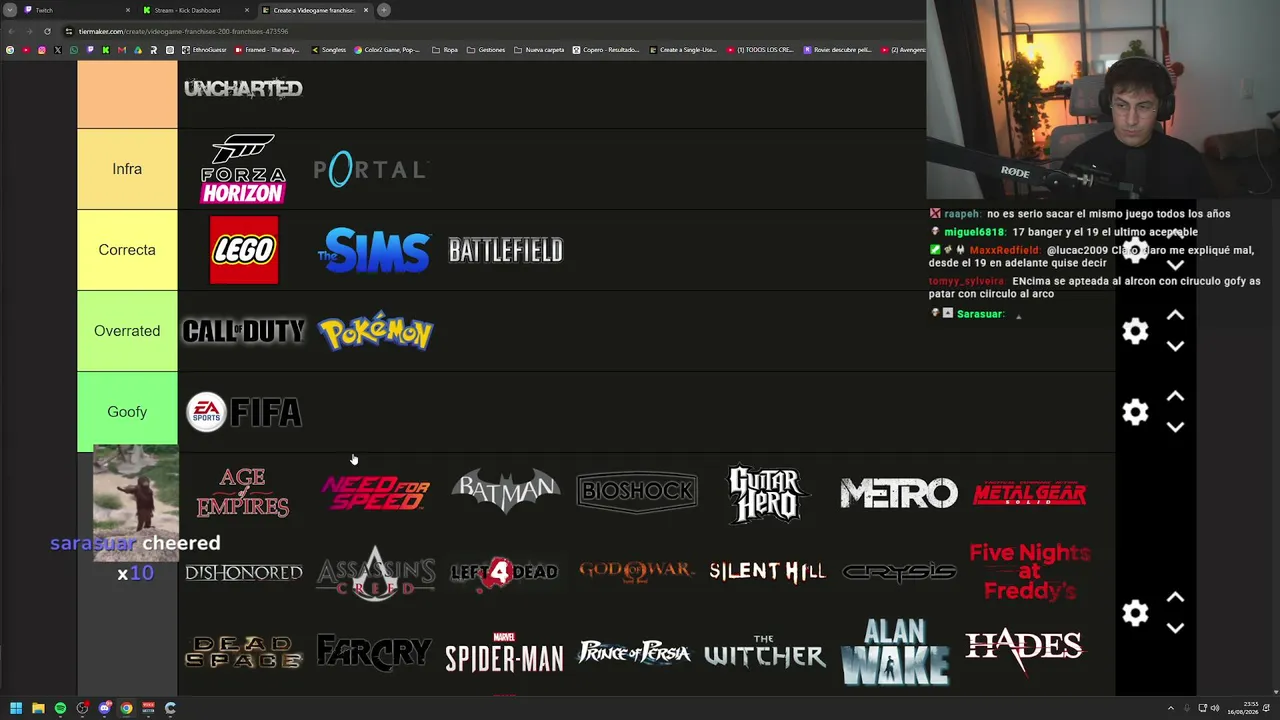Pick the Crysis logo
The height and width of the screenshot is (720, 1280).
tap(898, 573)
